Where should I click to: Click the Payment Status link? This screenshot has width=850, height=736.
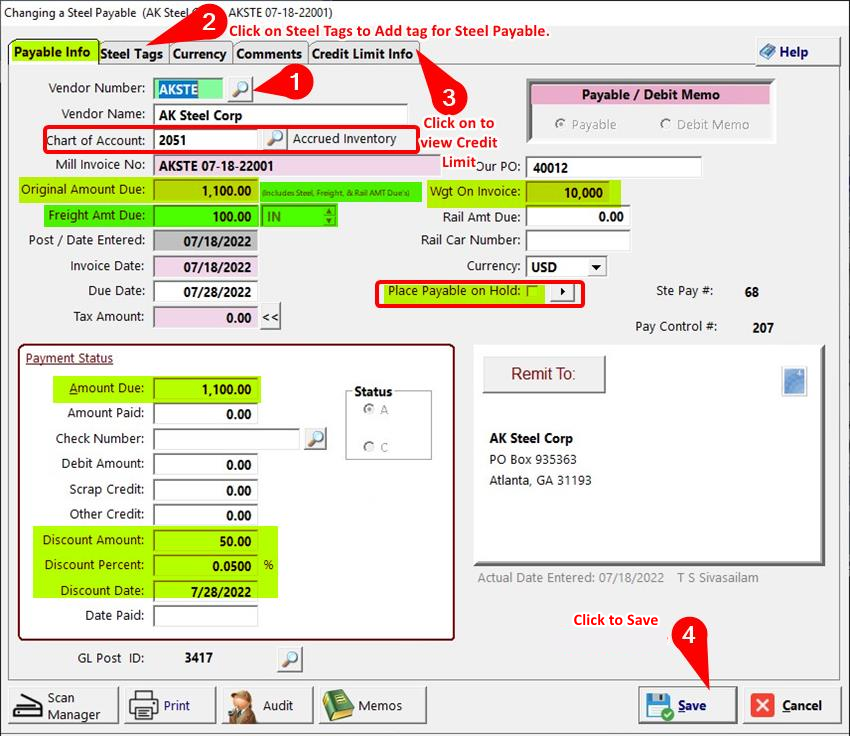click(x=69, y=358)
